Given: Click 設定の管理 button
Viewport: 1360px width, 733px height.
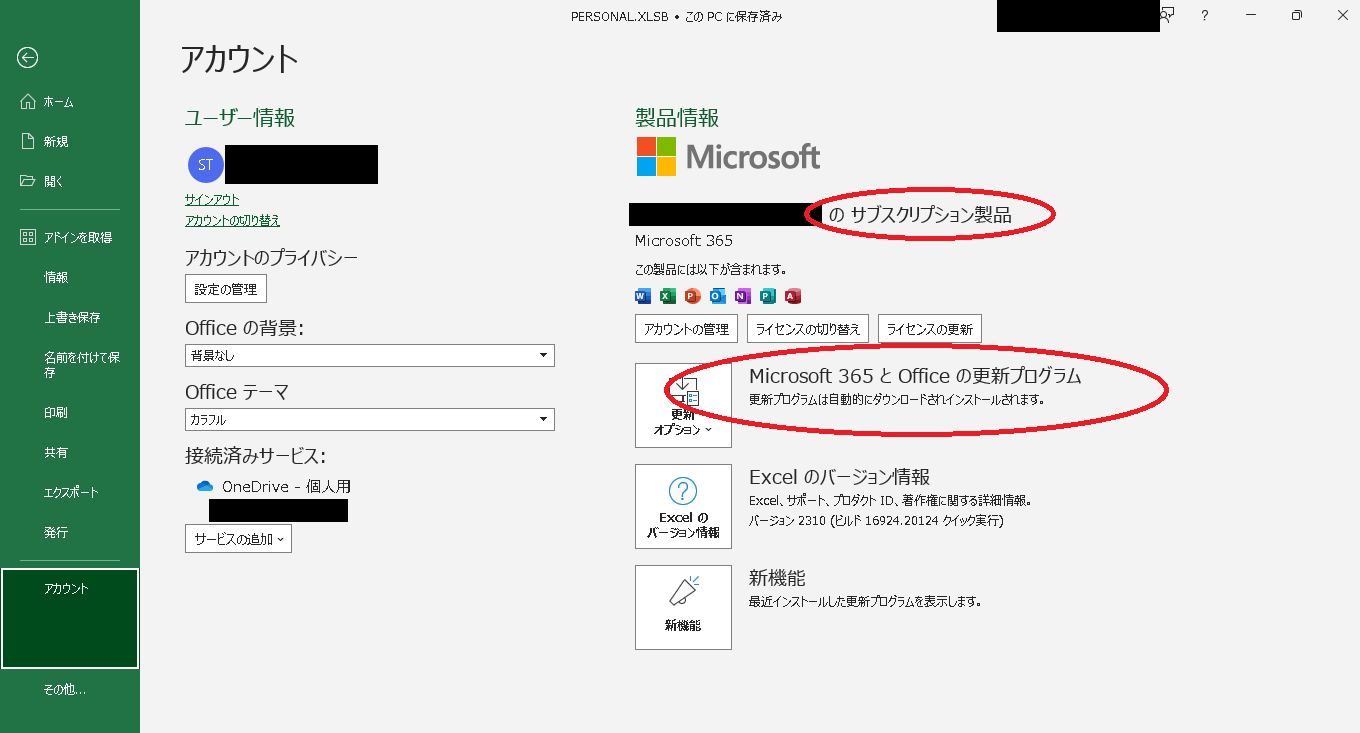Looking at the screenshot, I should pos(226,289).
